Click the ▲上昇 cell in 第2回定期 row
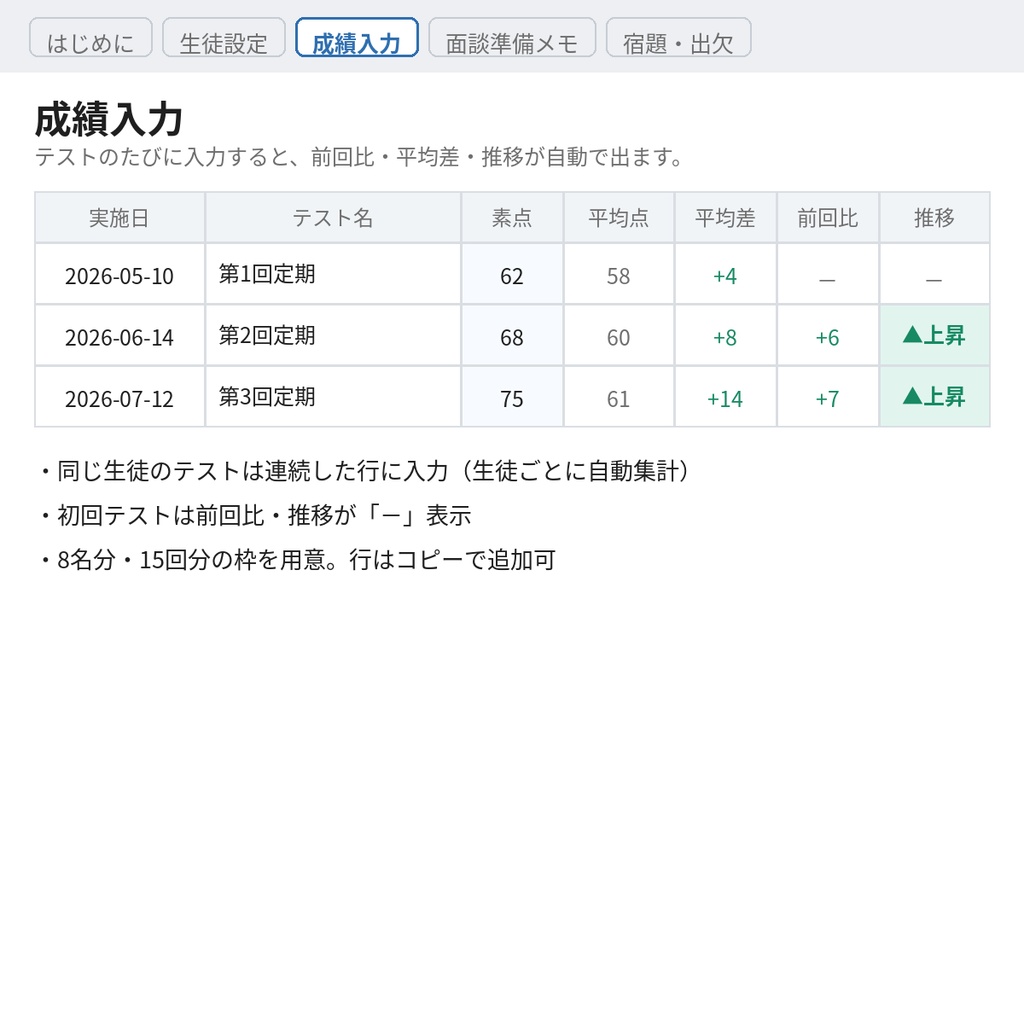This screenshot has width=1024, height=1024. (935, 336)
